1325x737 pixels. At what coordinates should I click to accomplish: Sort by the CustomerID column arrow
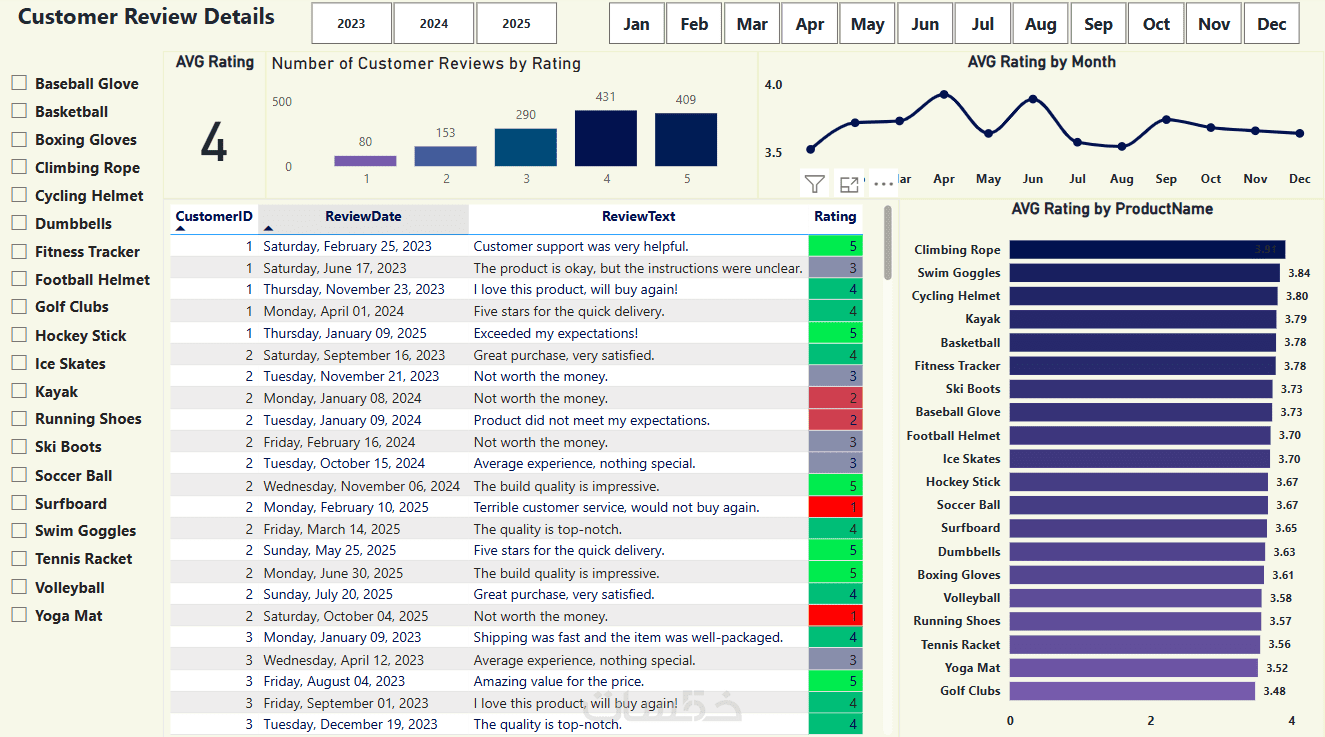coord(181,229)
